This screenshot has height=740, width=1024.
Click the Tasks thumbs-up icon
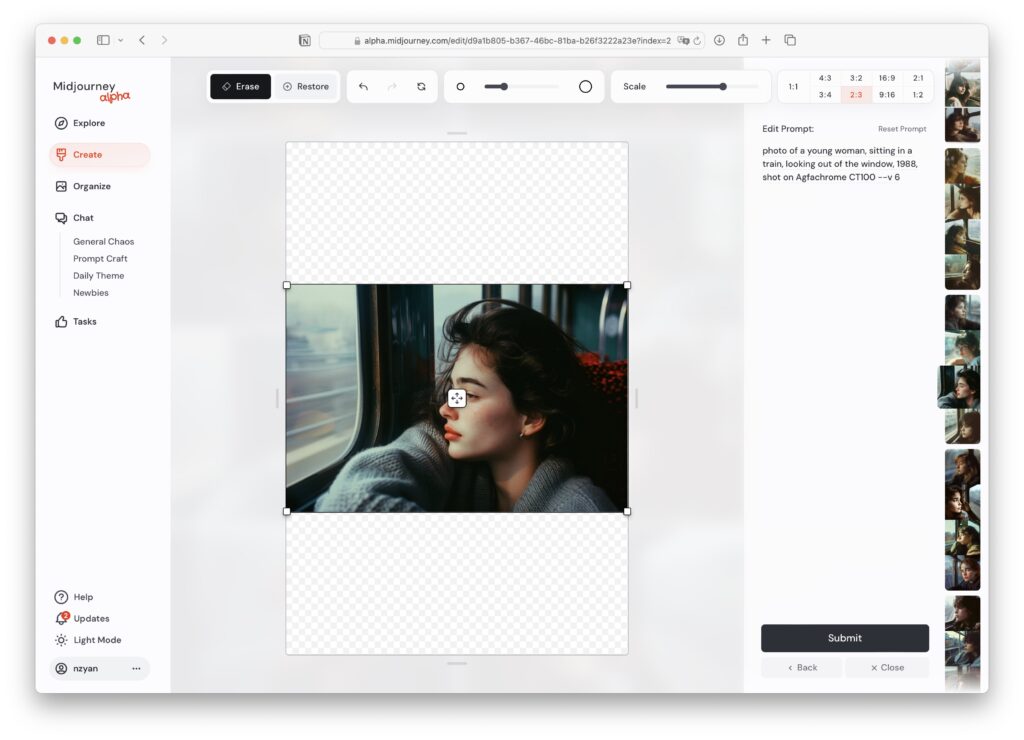(61, 321)
